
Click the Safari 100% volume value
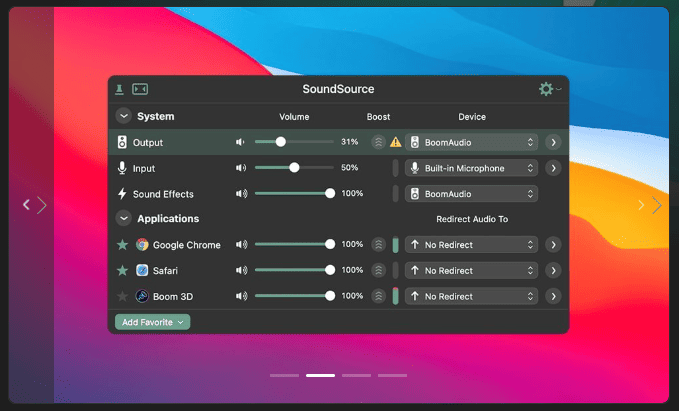pos(352,270)
